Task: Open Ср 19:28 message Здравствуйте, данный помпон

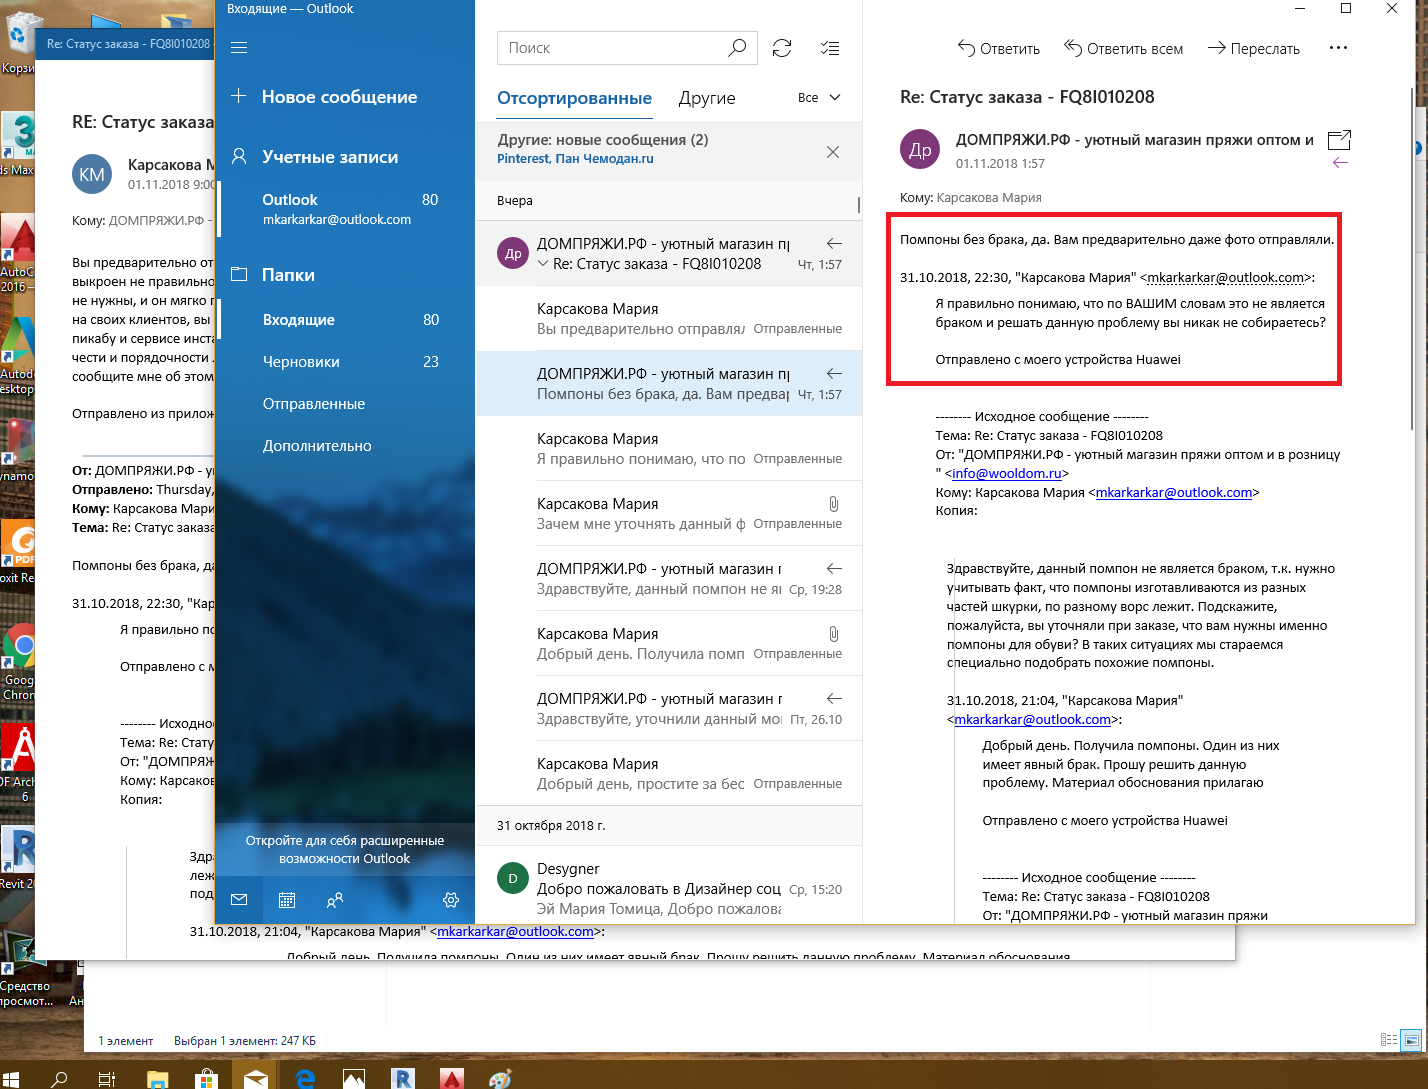Action: coord(669,578)
